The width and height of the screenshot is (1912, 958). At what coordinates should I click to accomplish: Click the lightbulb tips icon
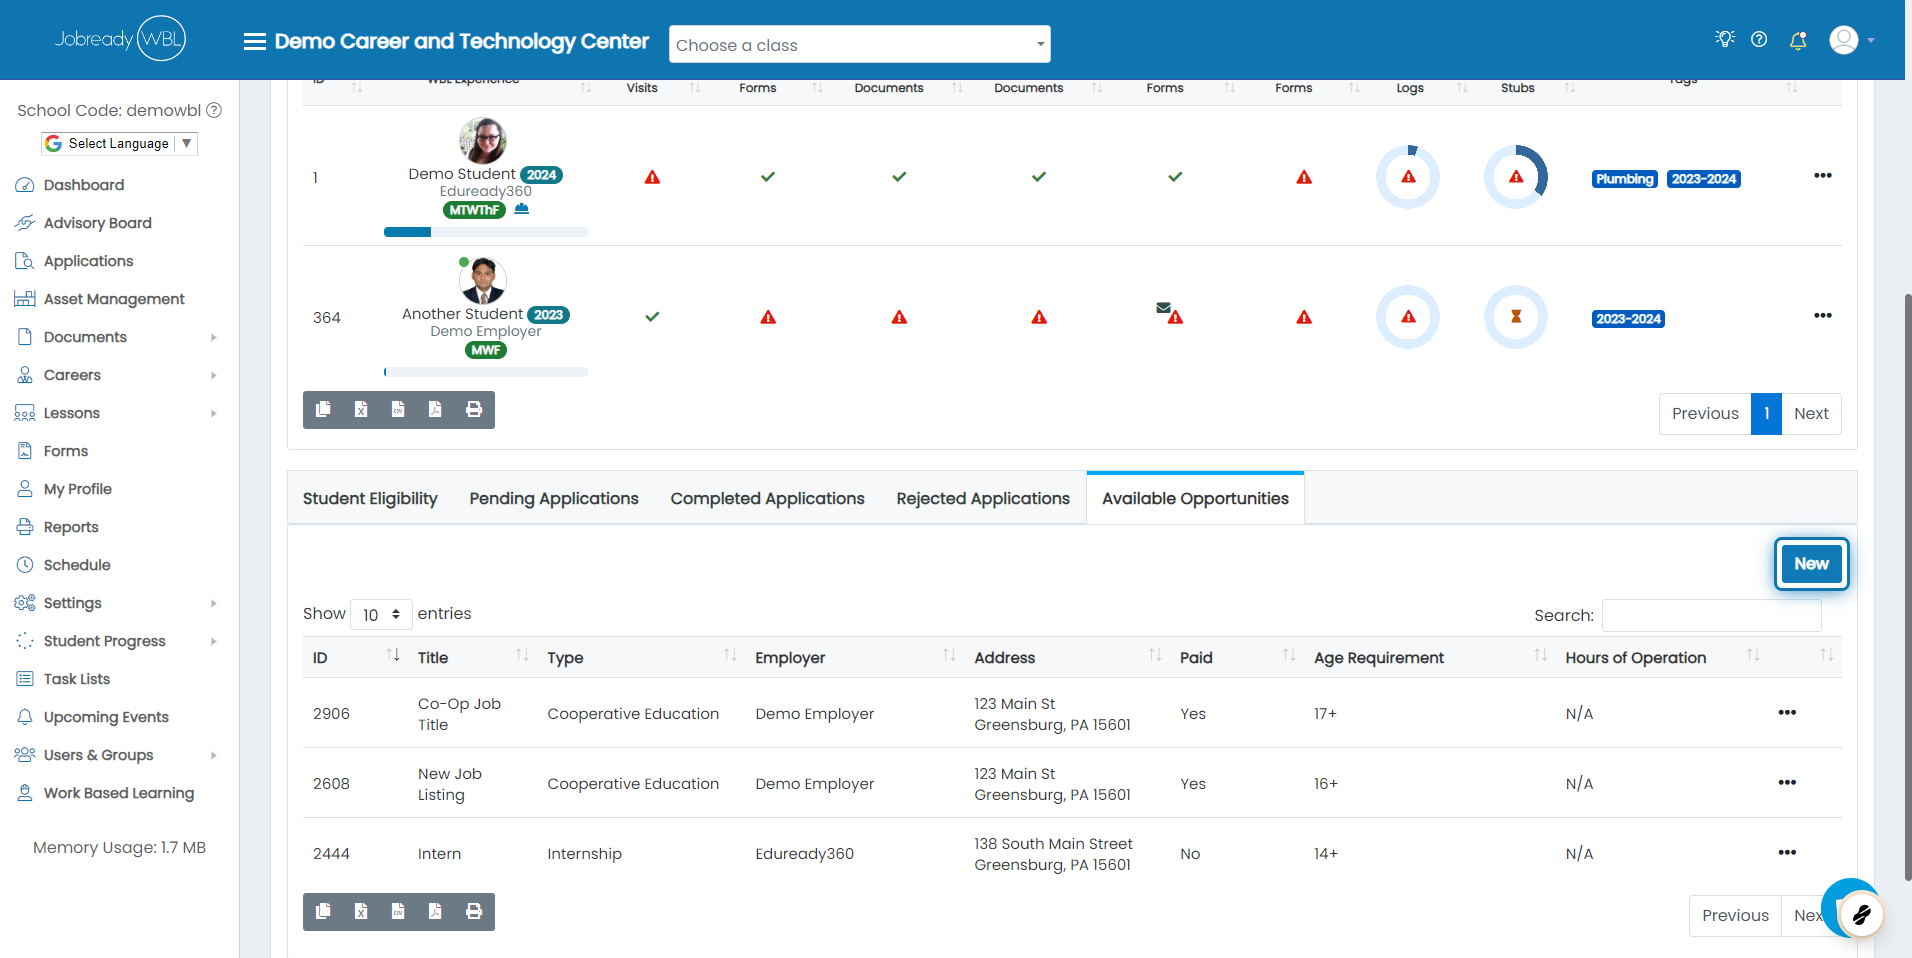click(x=1725, y=39)
